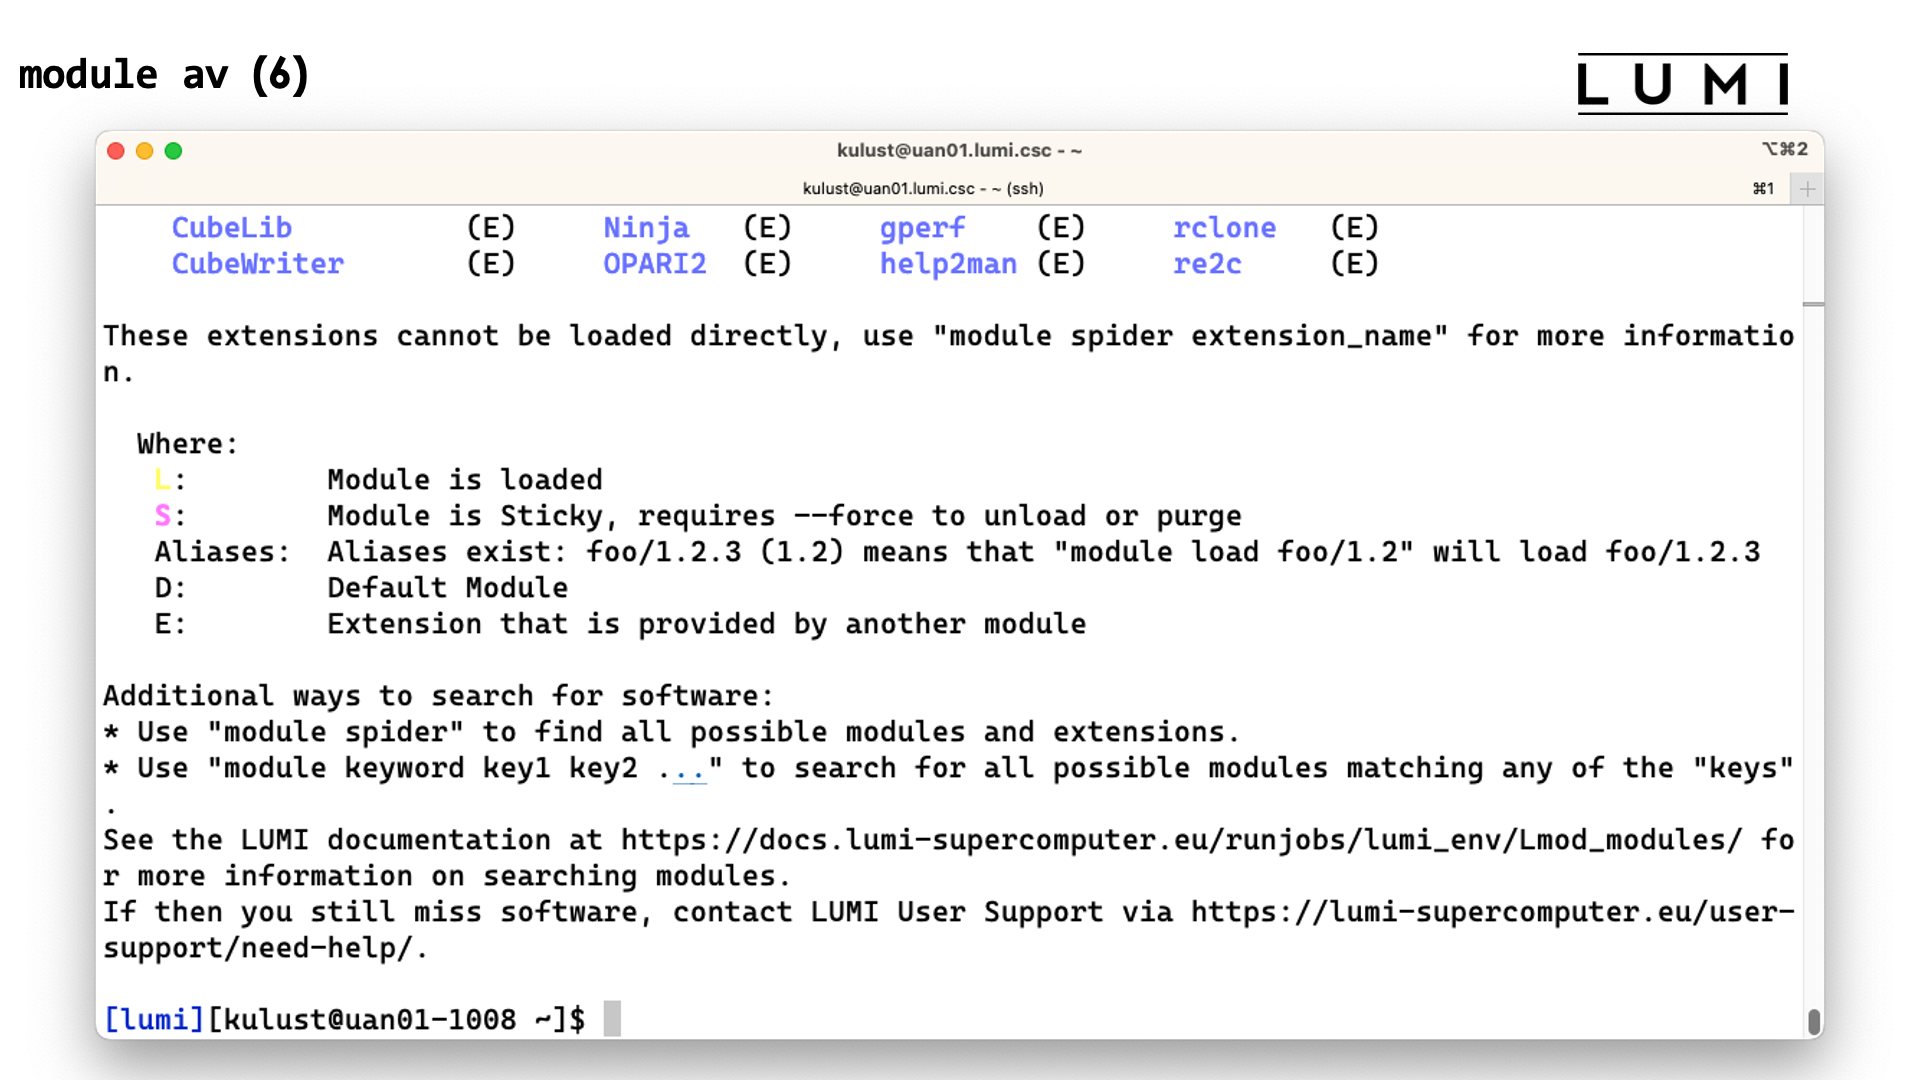Click 'Module is Sticky' description line
The image size is (1920, 1080).
point(784,516)
